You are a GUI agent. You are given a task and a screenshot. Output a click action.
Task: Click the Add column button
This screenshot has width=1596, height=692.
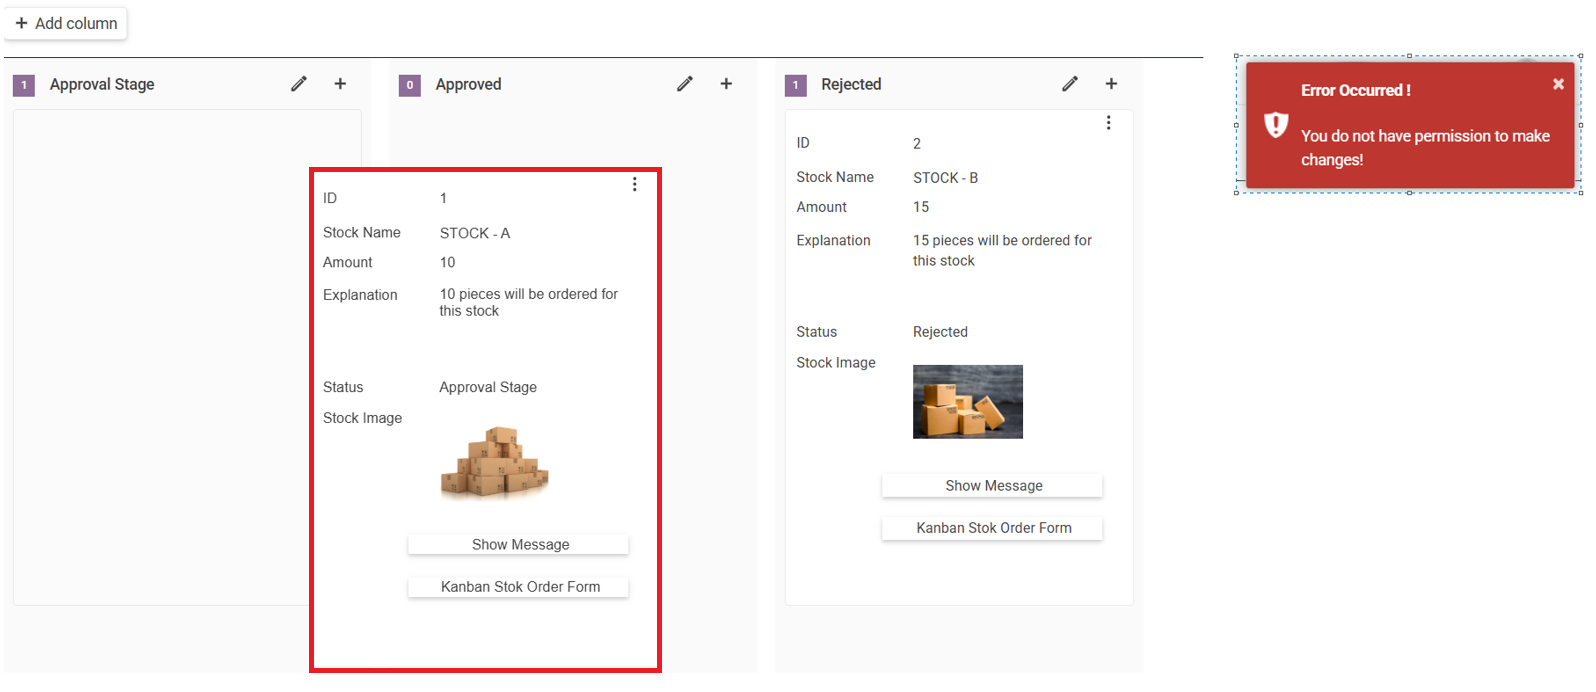pos(66,23)
